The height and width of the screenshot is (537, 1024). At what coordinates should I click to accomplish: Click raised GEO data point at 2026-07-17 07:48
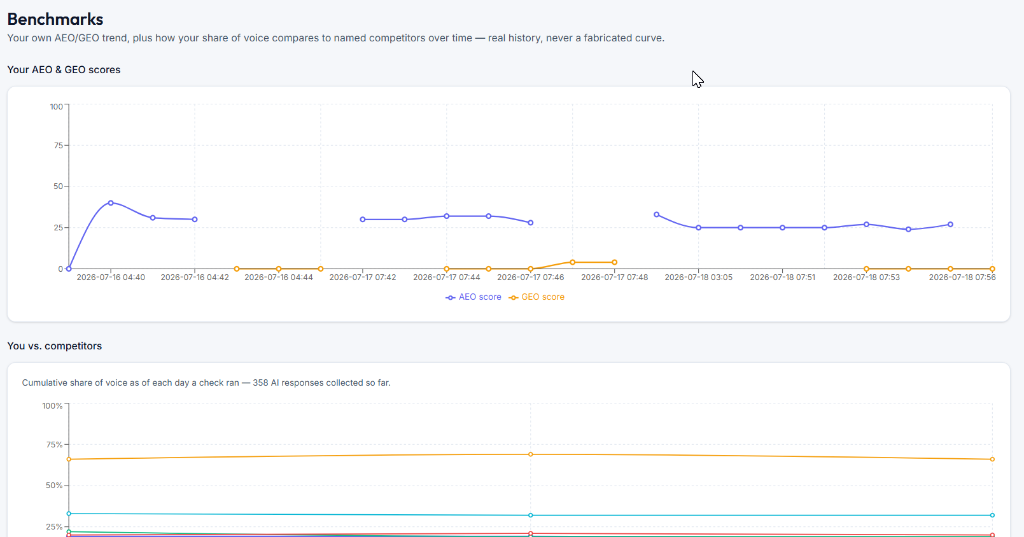pos(615,263)
